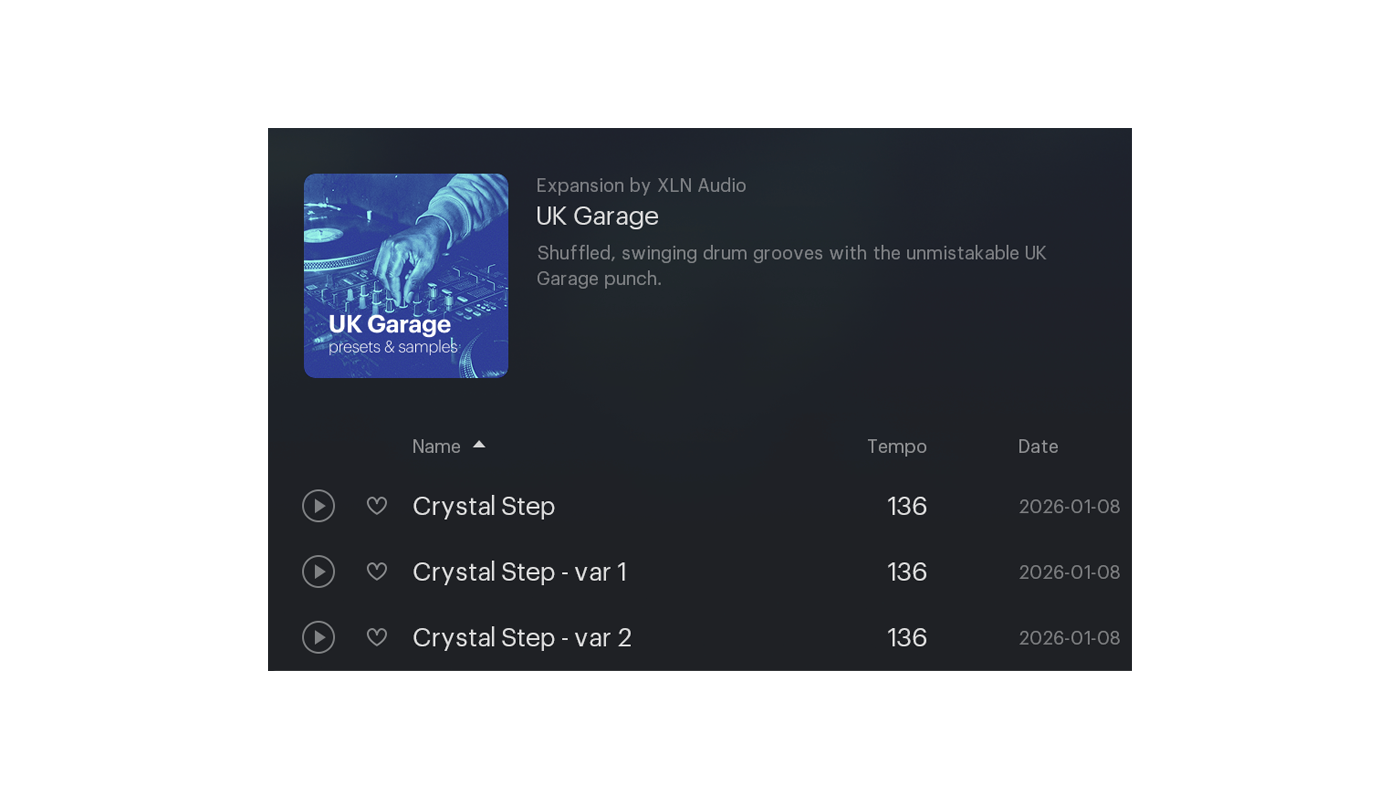Screen dimensions: 1400x800
Task: Sort presets by Name column
Action: pyautogui.click(x=437, y=447)
